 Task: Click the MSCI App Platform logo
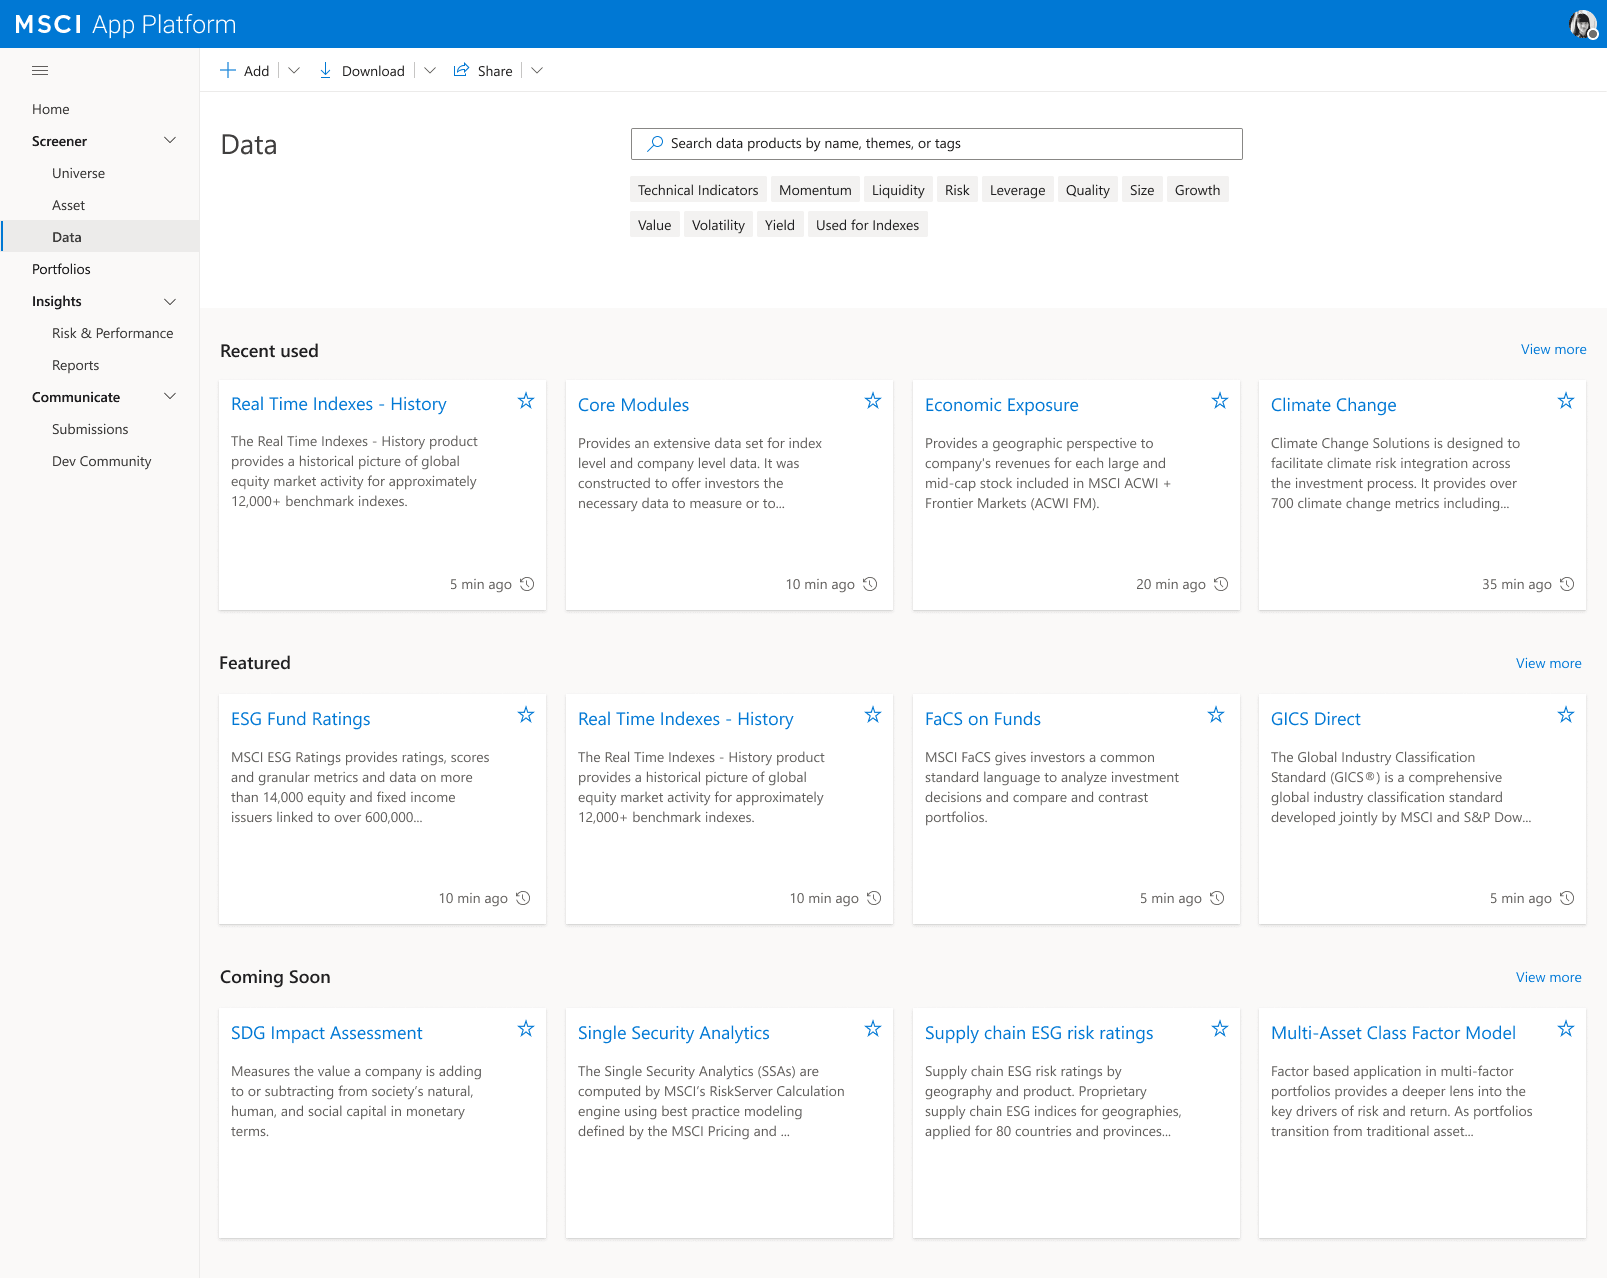pyautogui.click(x=126, y=24)
